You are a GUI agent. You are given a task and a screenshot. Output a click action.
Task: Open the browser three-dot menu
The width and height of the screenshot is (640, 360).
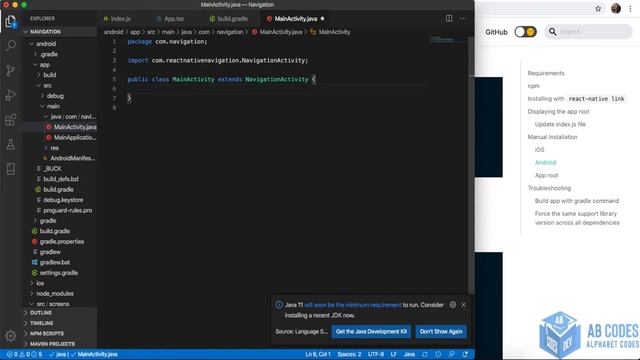pyautogui.click(x=630, y=9)
